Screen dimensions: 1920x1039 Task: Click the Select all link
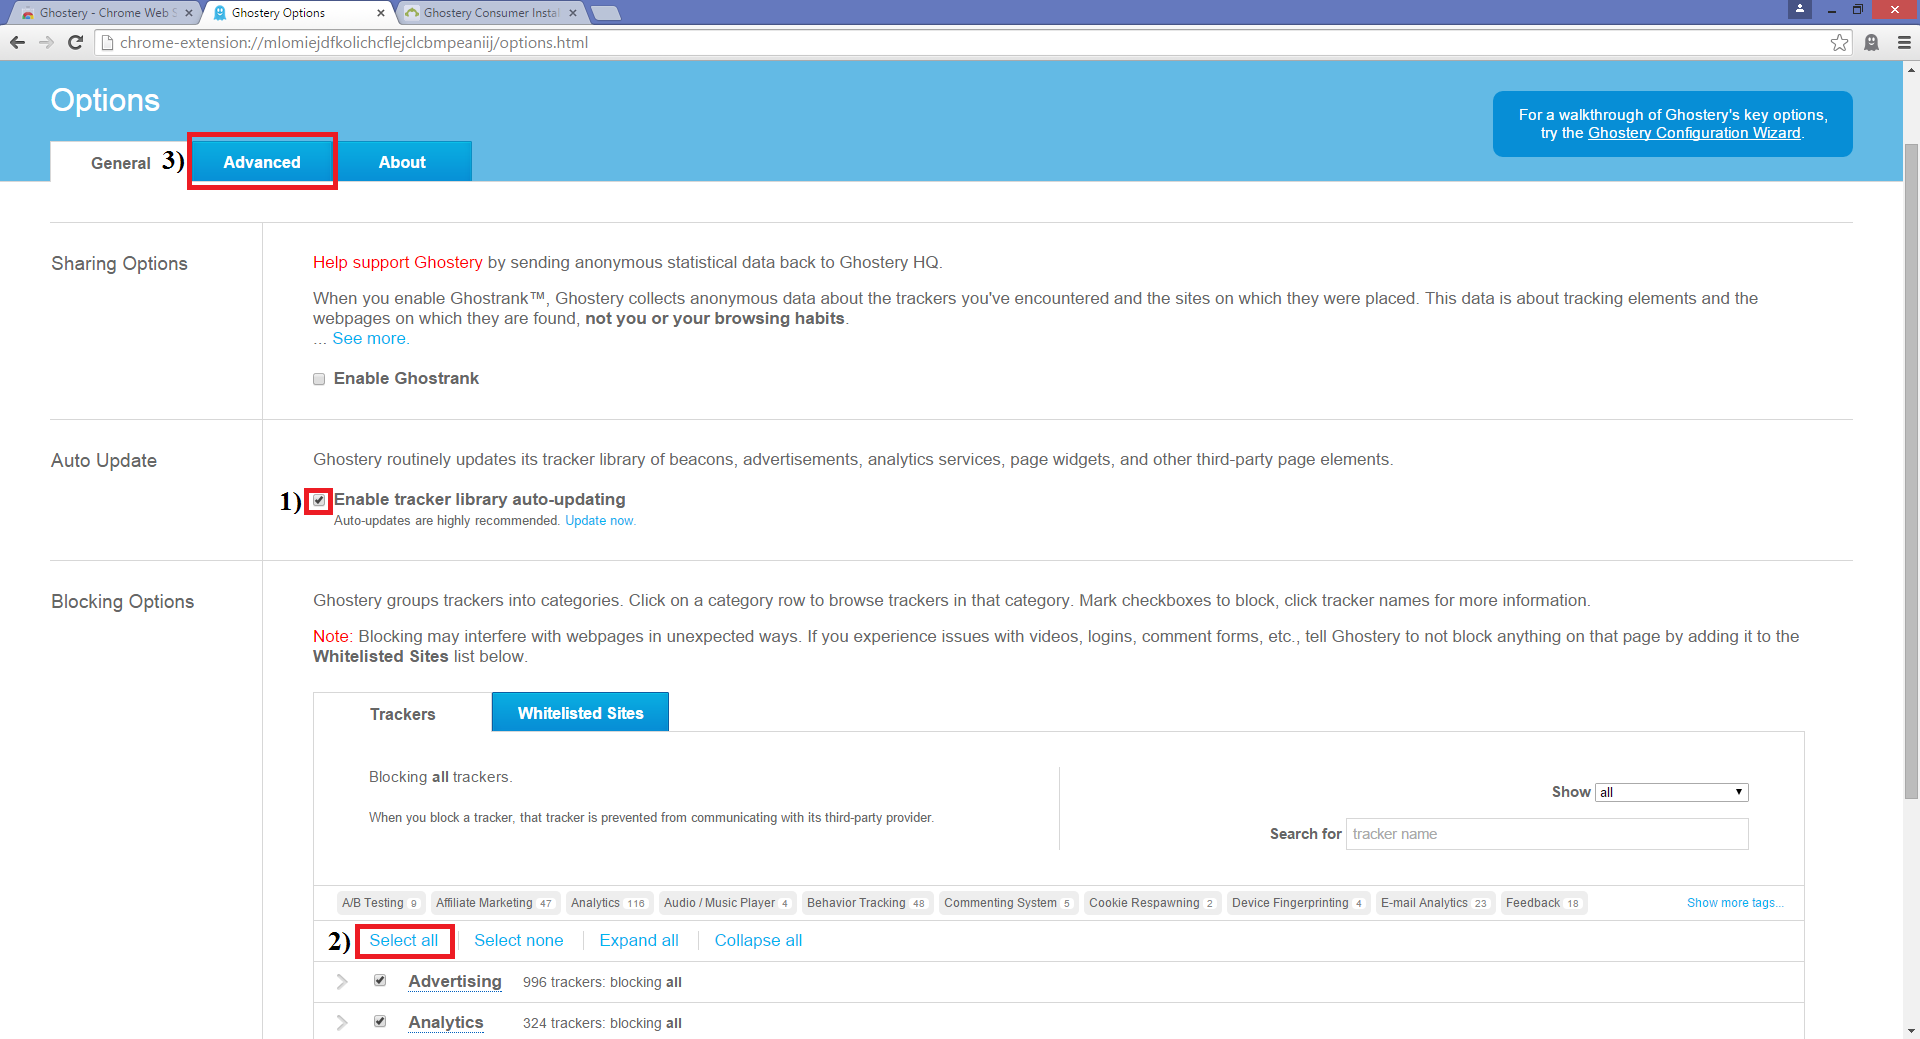(x=403, y=940)
